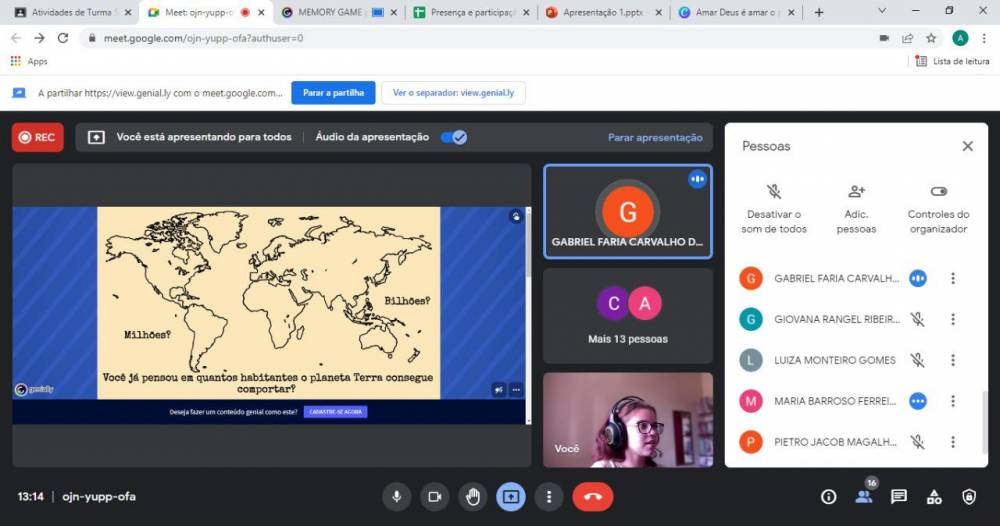
Task: Toggle the Áudio da apresentação switch
Action: pyautogui.click(x=454, y=137)
